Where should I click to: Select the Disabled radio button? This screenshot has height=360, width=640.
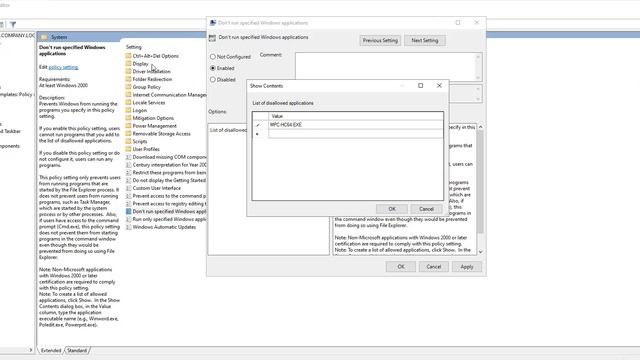point(213,80)
